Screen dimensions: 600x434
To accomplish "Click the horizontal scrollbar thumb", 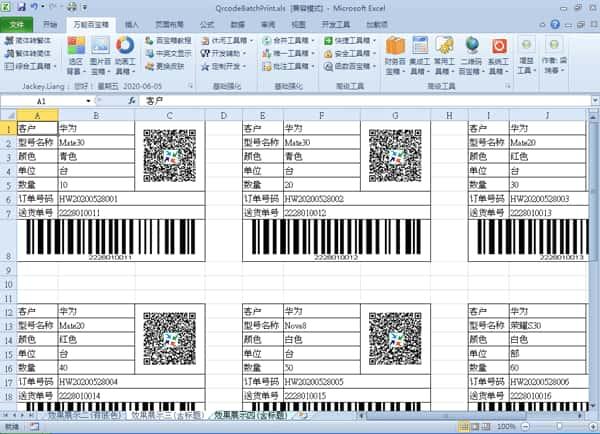I will (446, 416).
